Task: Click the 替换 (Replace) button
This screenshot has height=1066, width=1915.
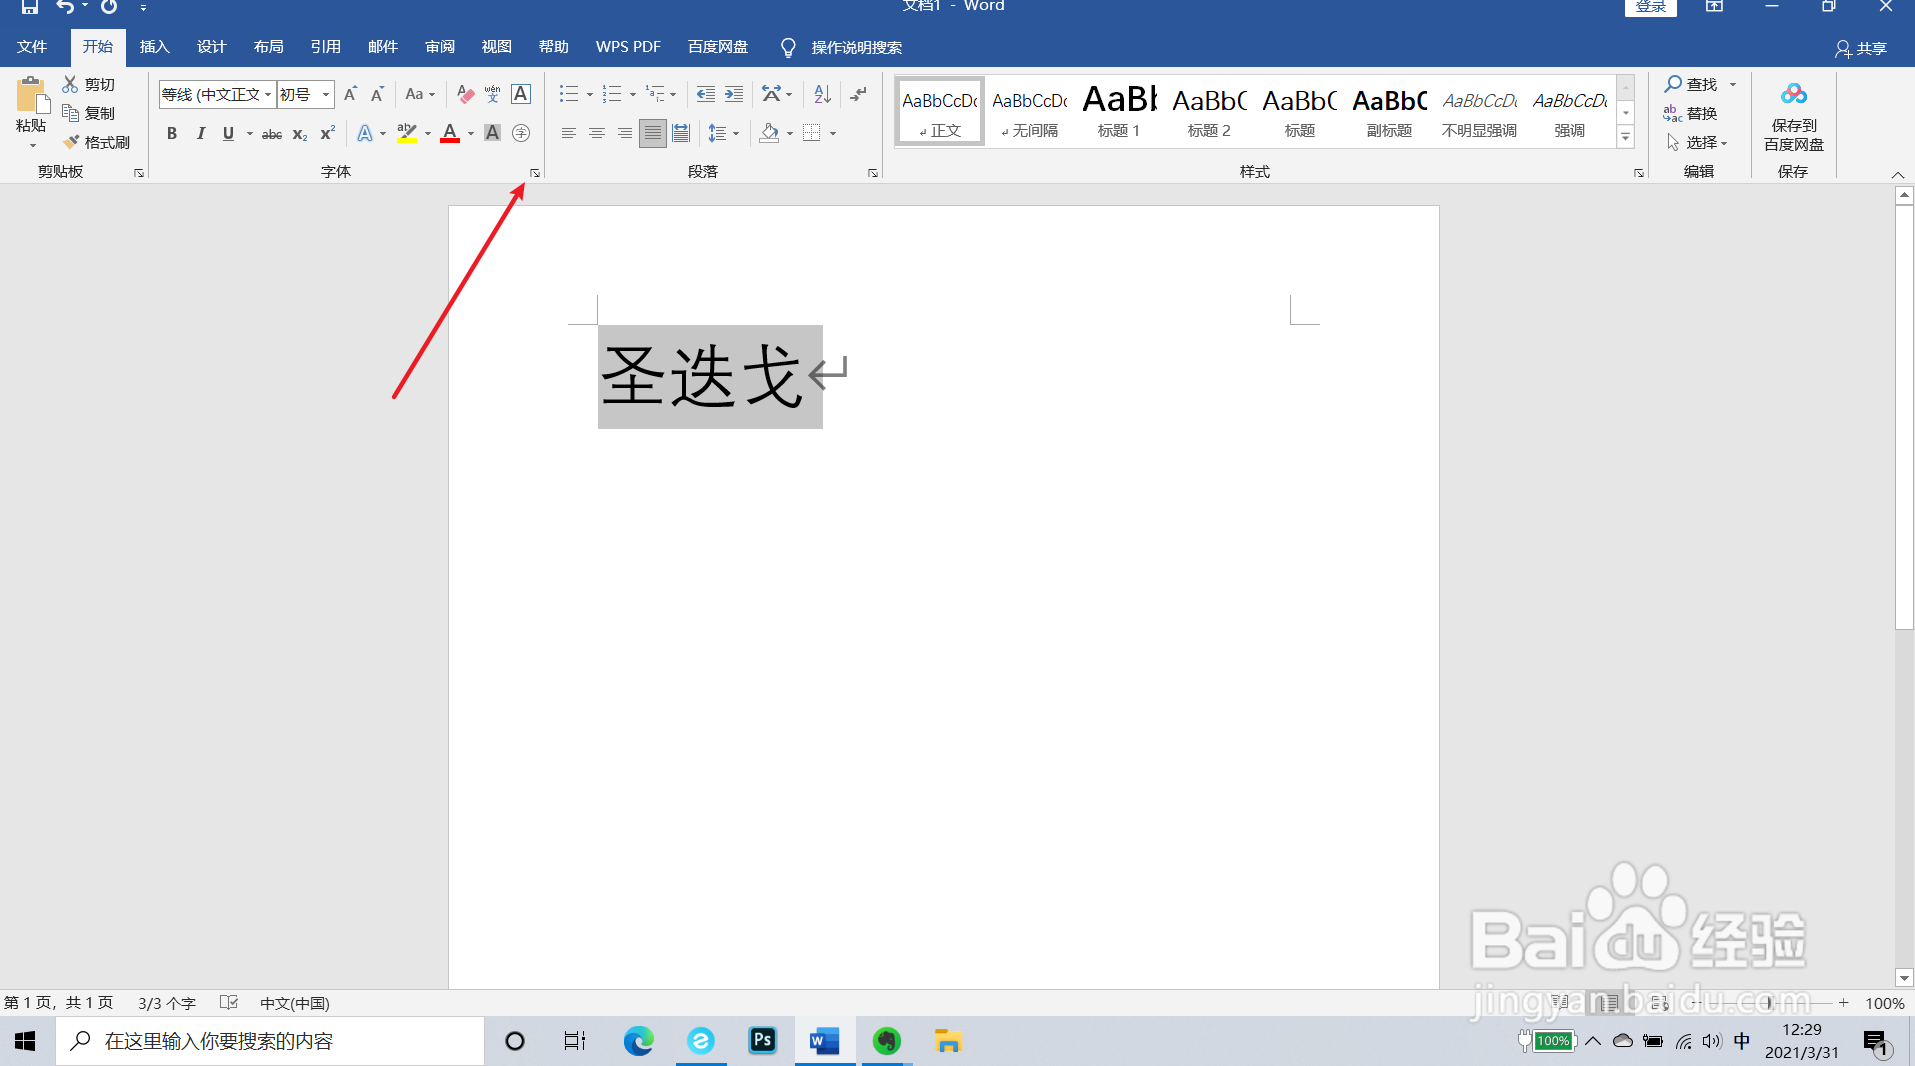Action: (1691, 113)
